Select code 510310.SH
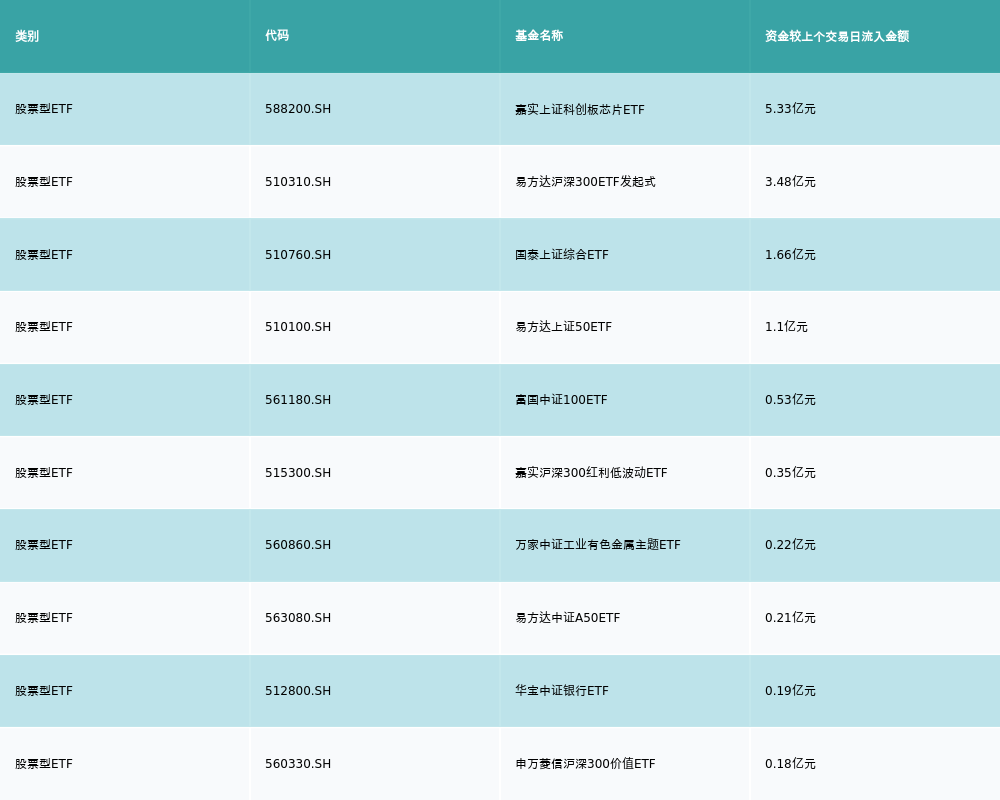Viewport: 1000px width, 800px height. pos(298,182)
